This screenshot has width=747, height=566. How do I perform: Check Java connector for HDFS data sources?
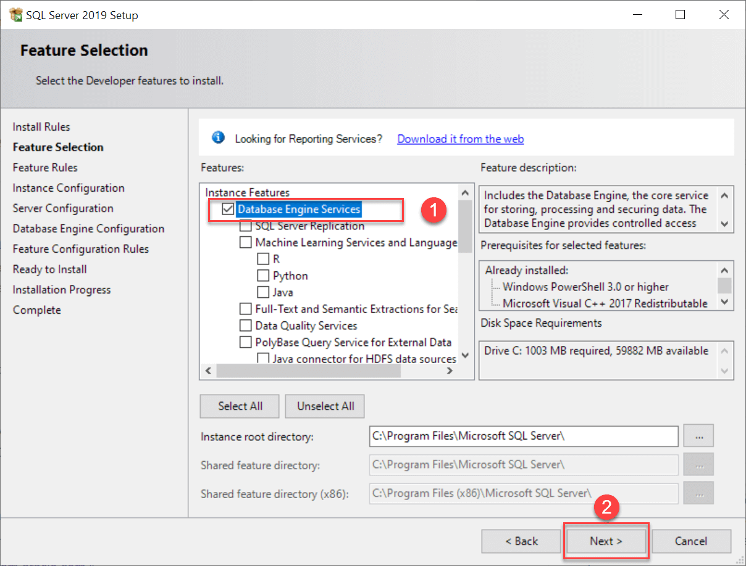click(263, 358)
